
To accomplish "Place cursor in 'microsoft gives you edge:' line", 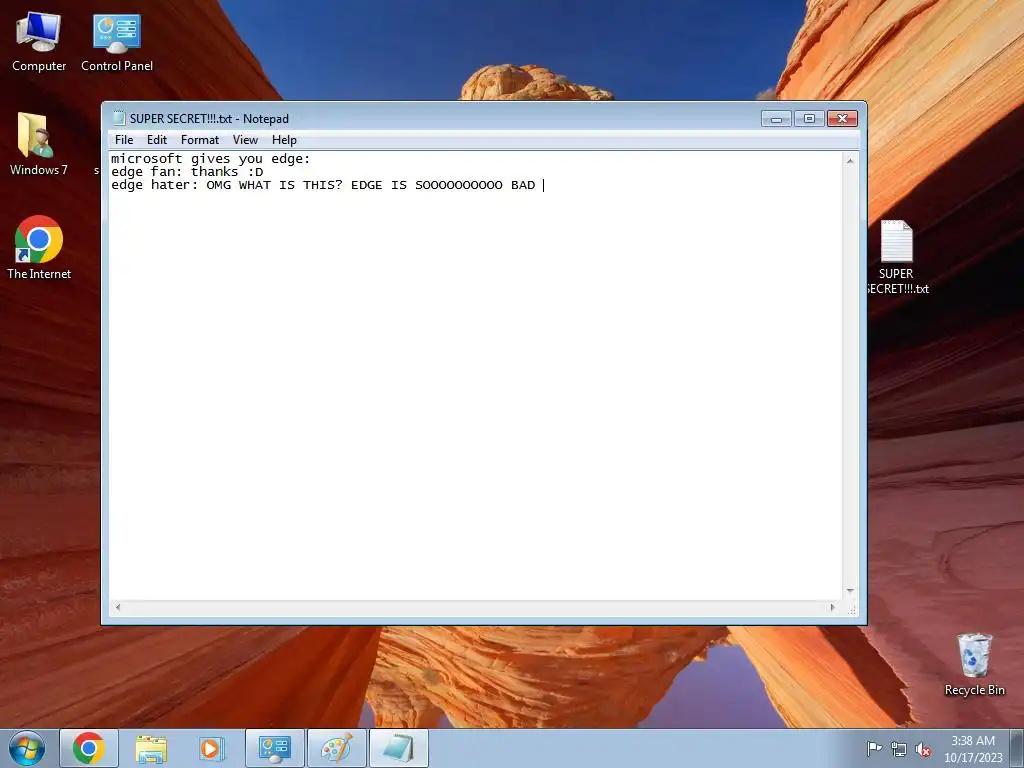I will [x=210, y=159].
